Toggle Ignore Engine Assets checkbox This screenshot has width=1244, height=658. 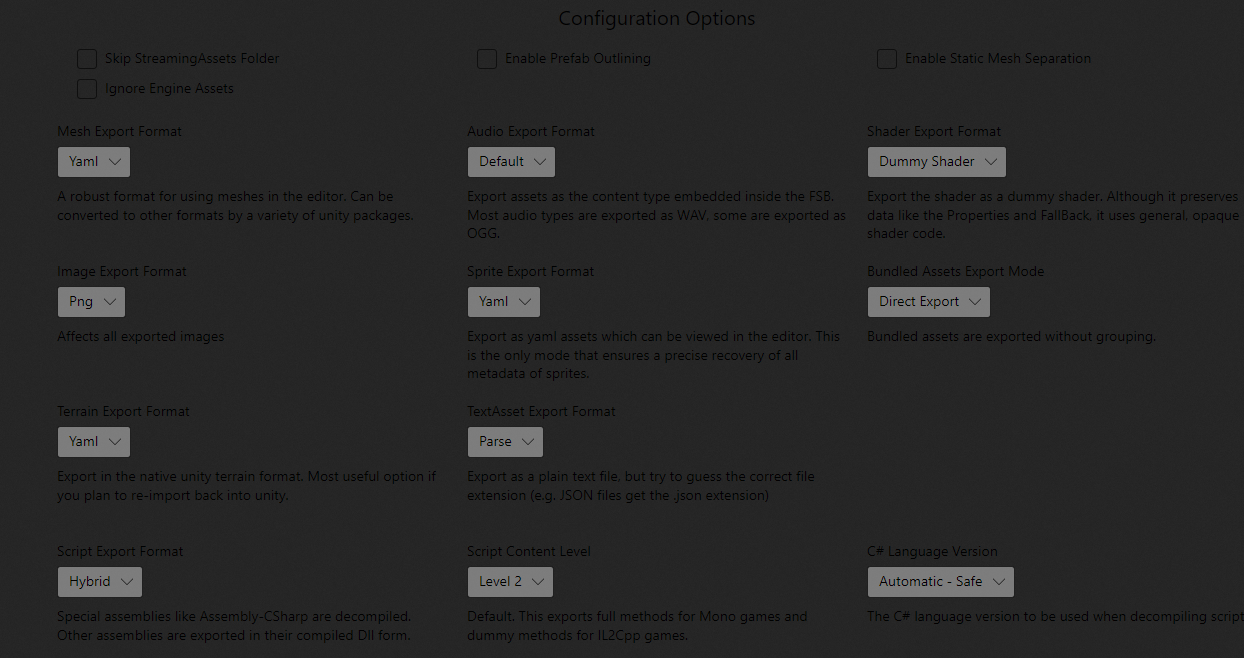click(87, 89)
